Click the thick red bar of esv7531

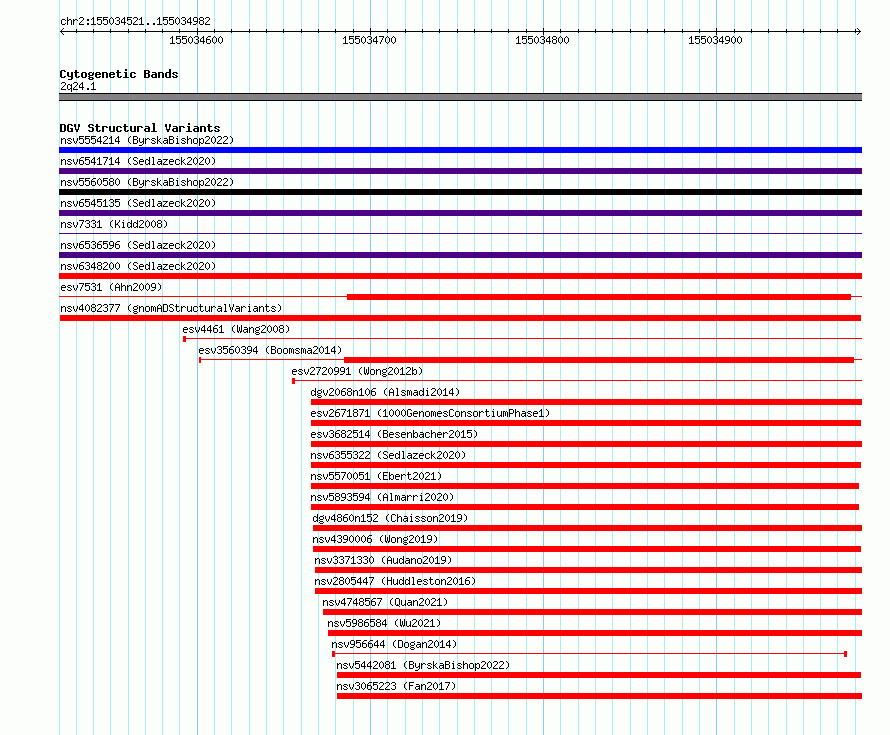(599, 297)
